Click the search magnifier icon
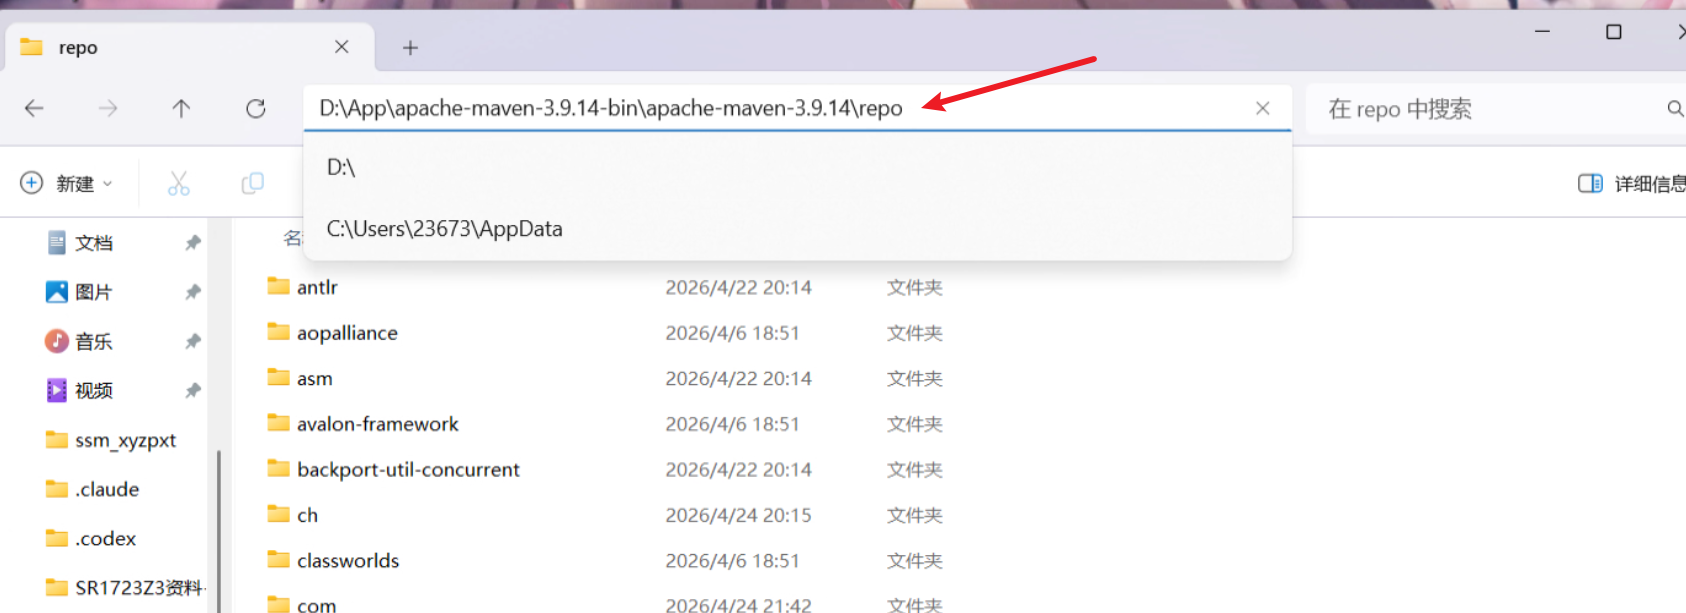Image resolution: width=1686 pixels, height=613 pixels. [1674, 108]
